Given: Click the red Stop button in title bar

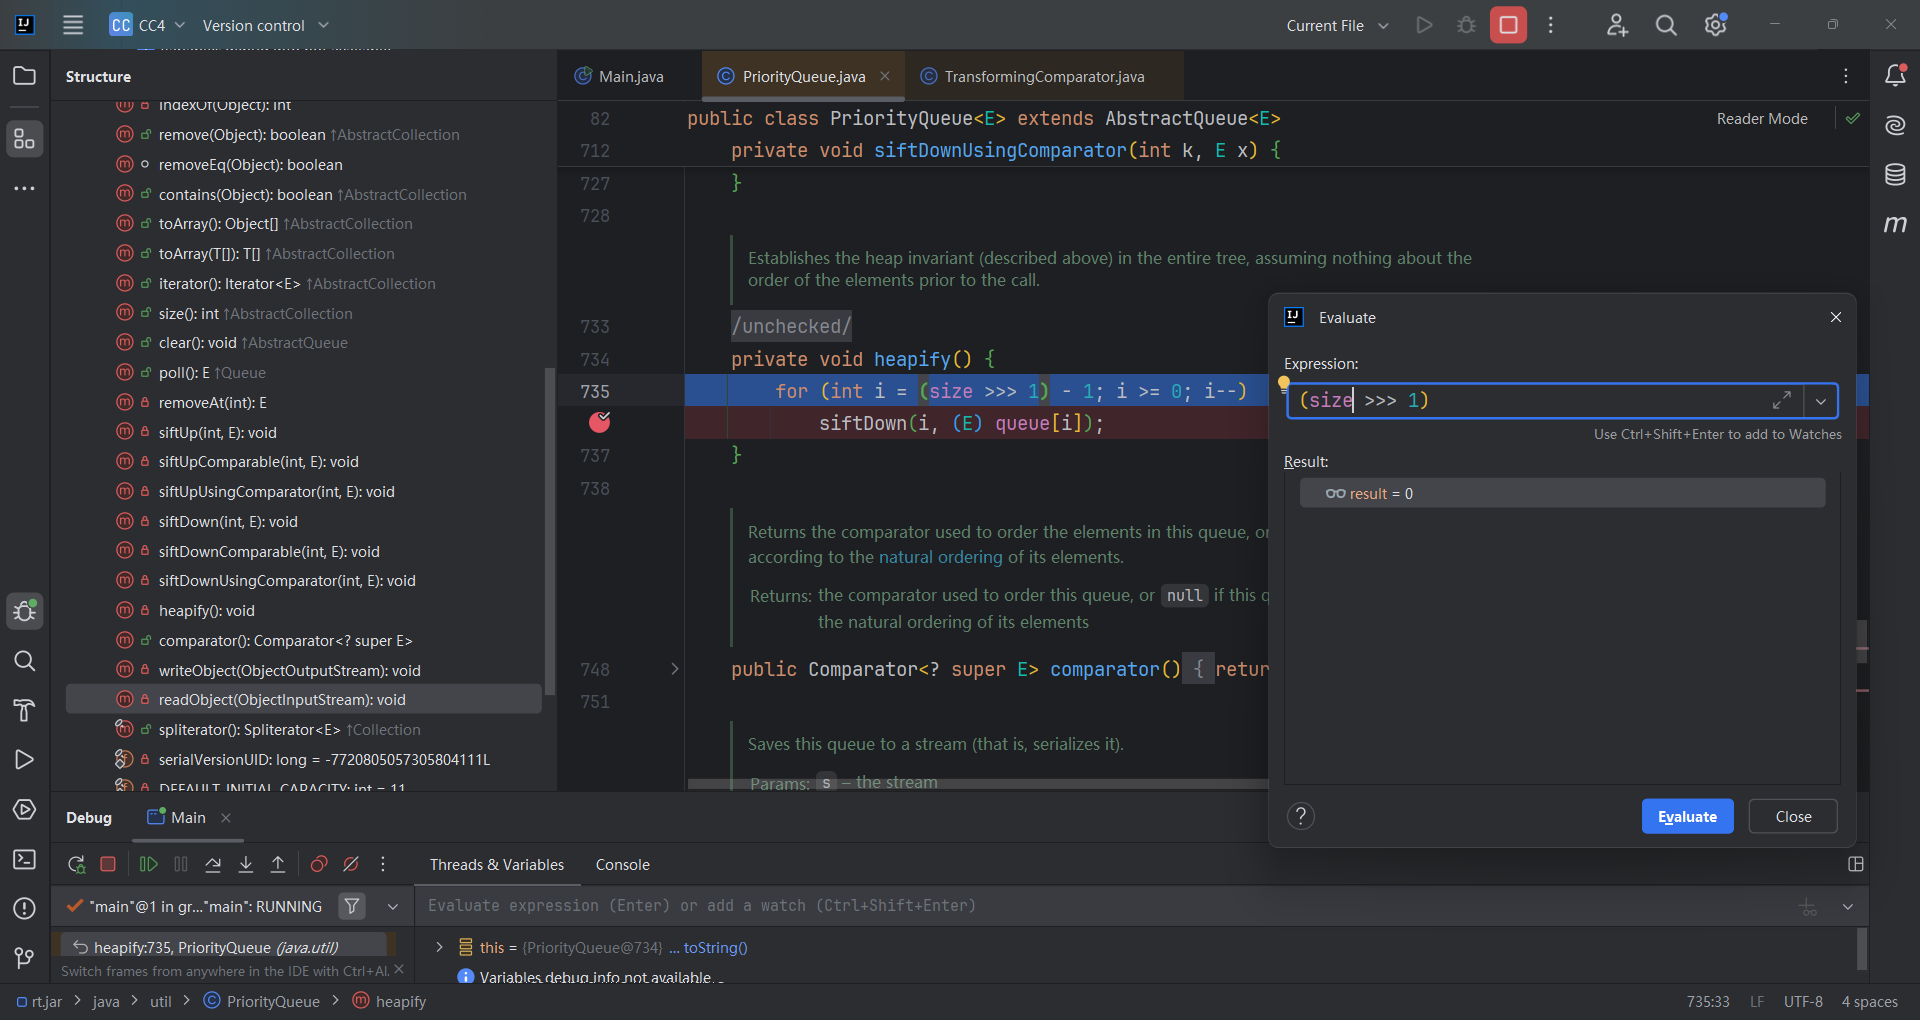Looking at the screenshot, I should click(1508, 25).
